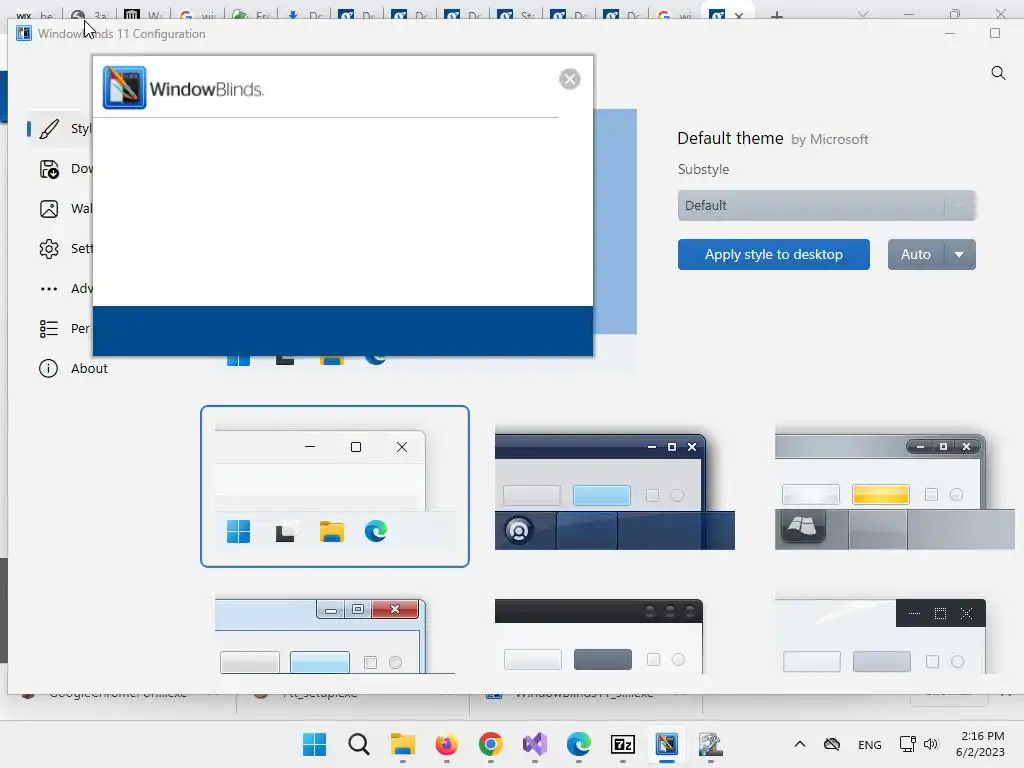Viewport: 1024px width, 768px height.
Task: Select the Aero-style theme with red close button
Action: click(334, 635)
